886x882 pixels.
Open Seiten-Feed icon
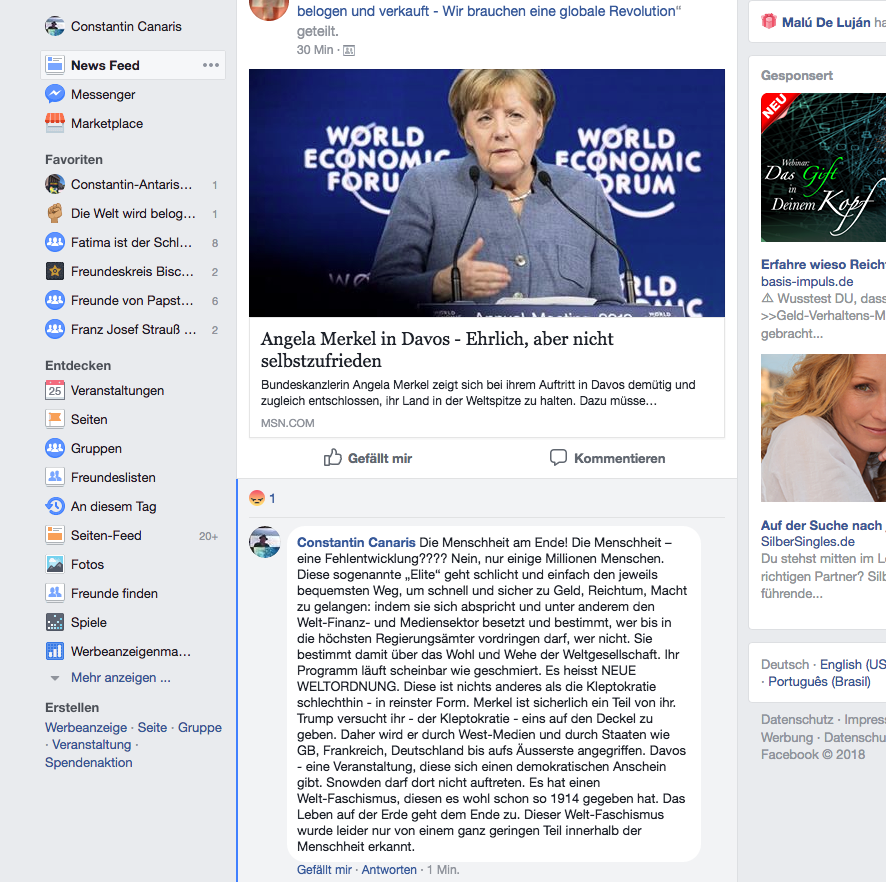click(55, 535)
